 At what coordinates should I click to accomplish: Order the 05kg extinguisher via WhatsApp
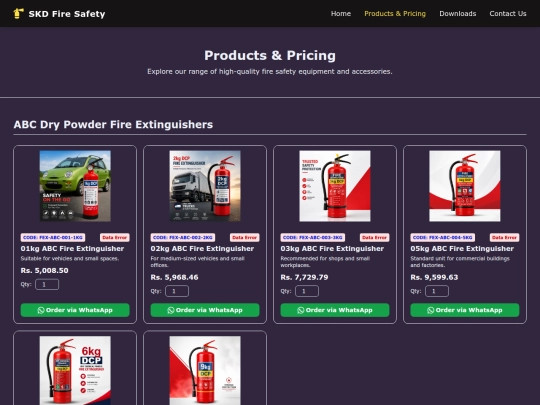click(x=465, y=310)
